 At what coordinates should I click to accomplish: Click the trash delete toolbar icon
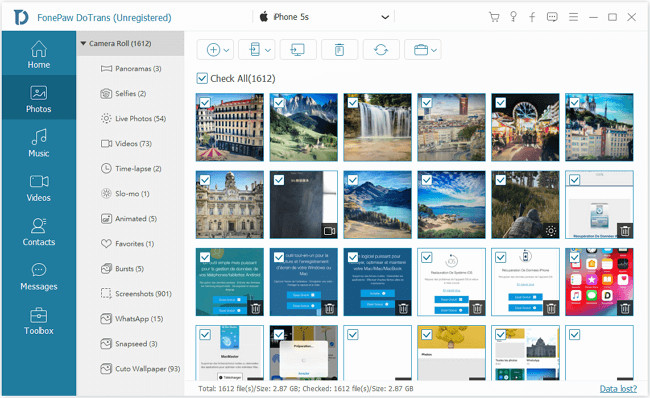pos(339,50)
